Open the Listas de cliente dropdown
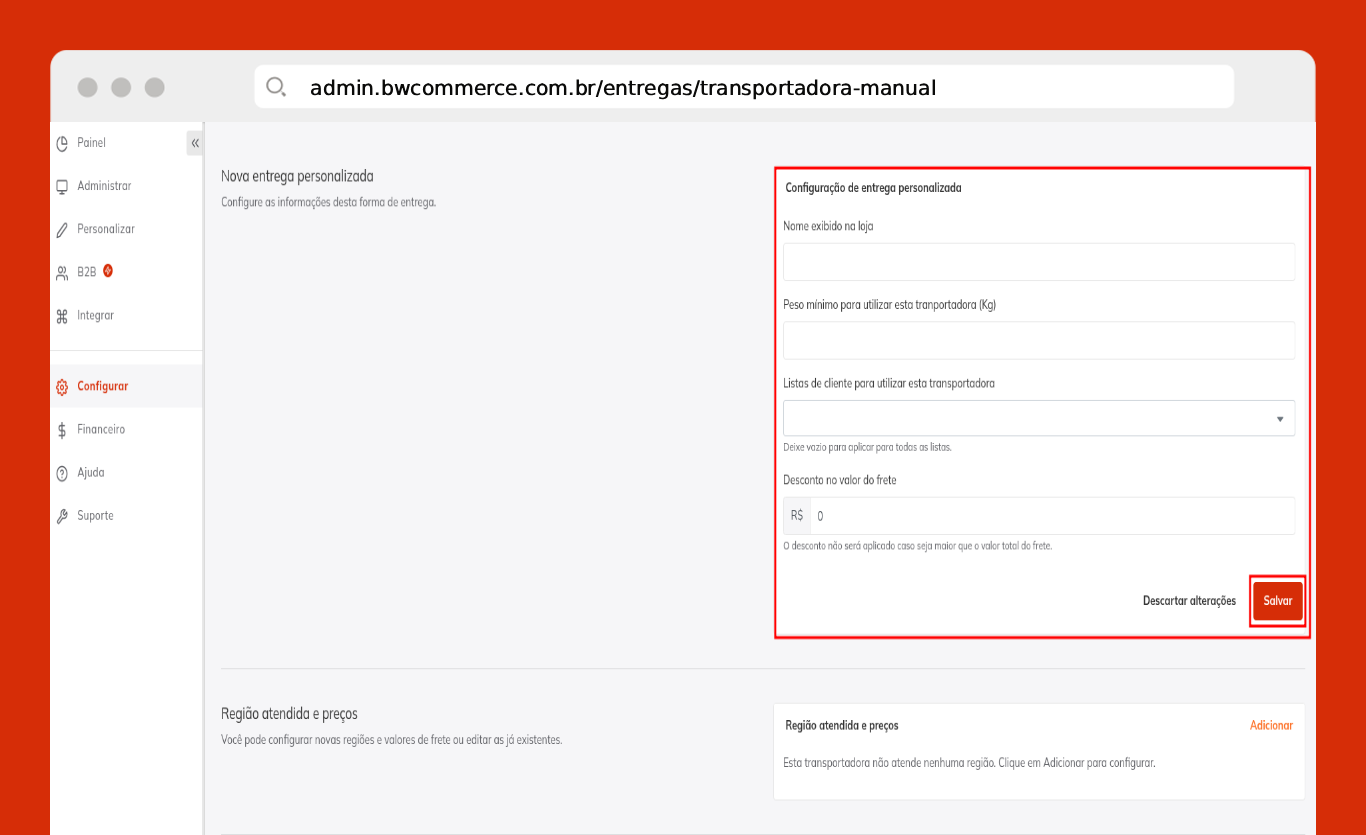 pyautogui.click(x=1030, y=418)
